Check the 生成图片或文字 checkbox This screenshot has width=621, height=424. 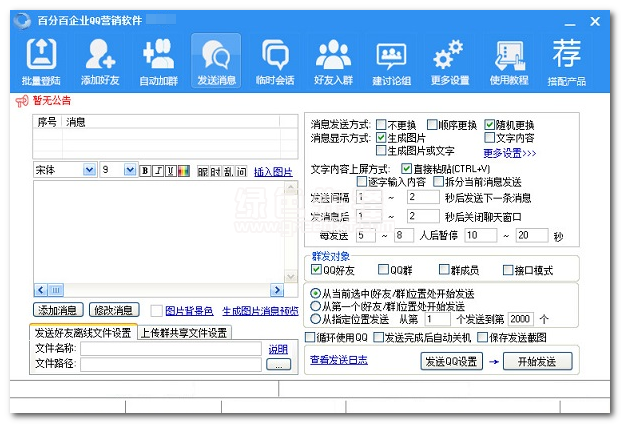point(381,150)
